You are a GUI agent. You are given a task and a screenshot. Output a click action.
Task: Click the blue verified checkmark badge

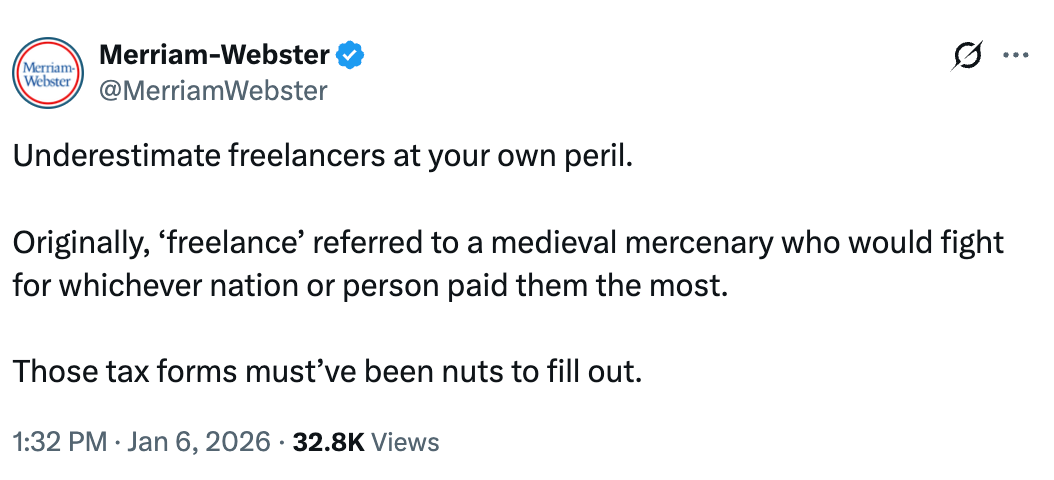(x=349, y=56)
